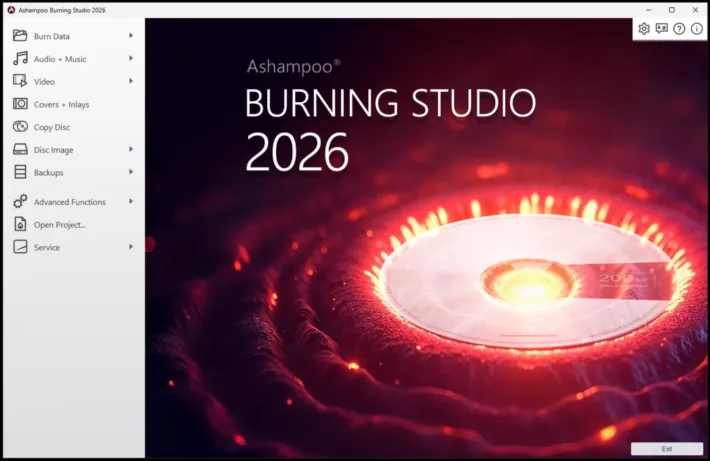This screenshot has height=461, width=710.
Task: Expand the Backups submenu arrow
Action: tap(131, 172)
